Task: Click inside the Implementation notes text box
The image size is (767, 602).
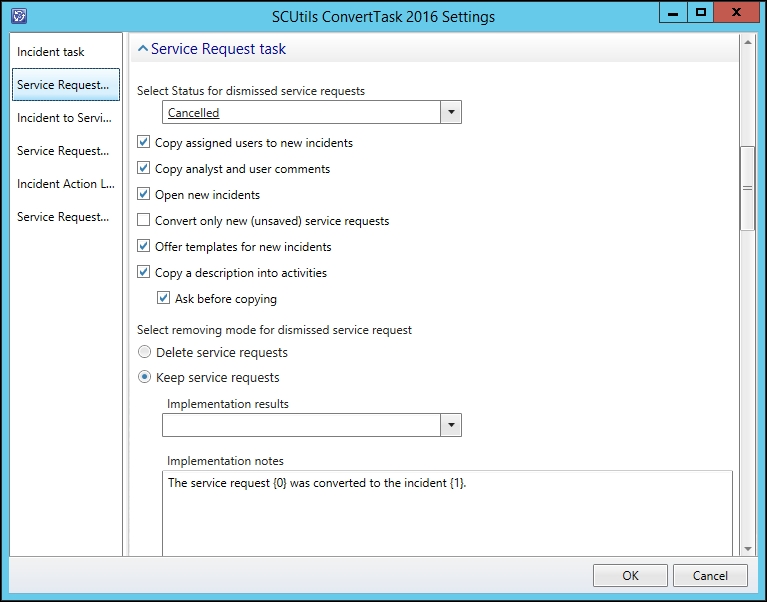Action: tap(447, 513)
